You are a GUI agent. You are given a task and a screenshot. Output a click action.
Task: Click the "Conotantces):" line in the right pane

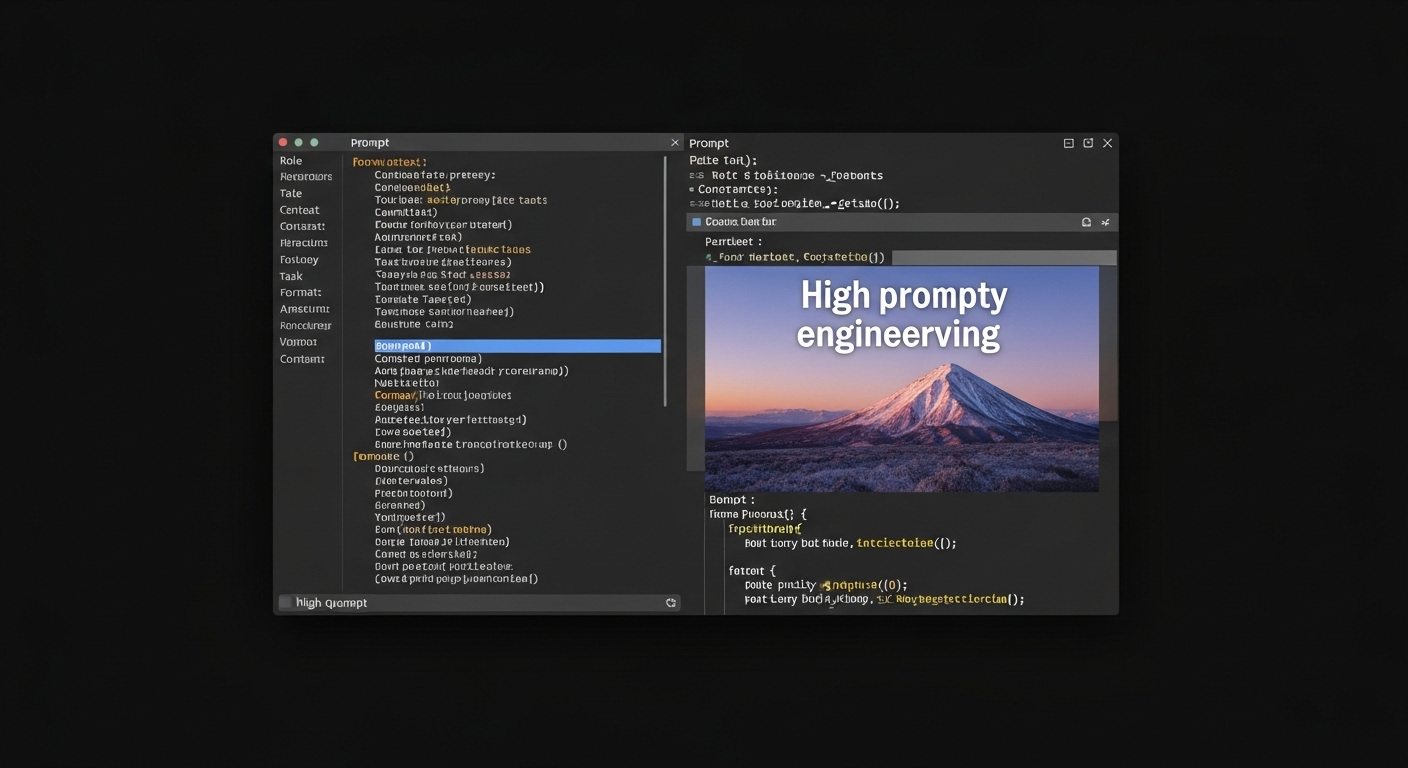pyautogui.click(x=737, y=189)
